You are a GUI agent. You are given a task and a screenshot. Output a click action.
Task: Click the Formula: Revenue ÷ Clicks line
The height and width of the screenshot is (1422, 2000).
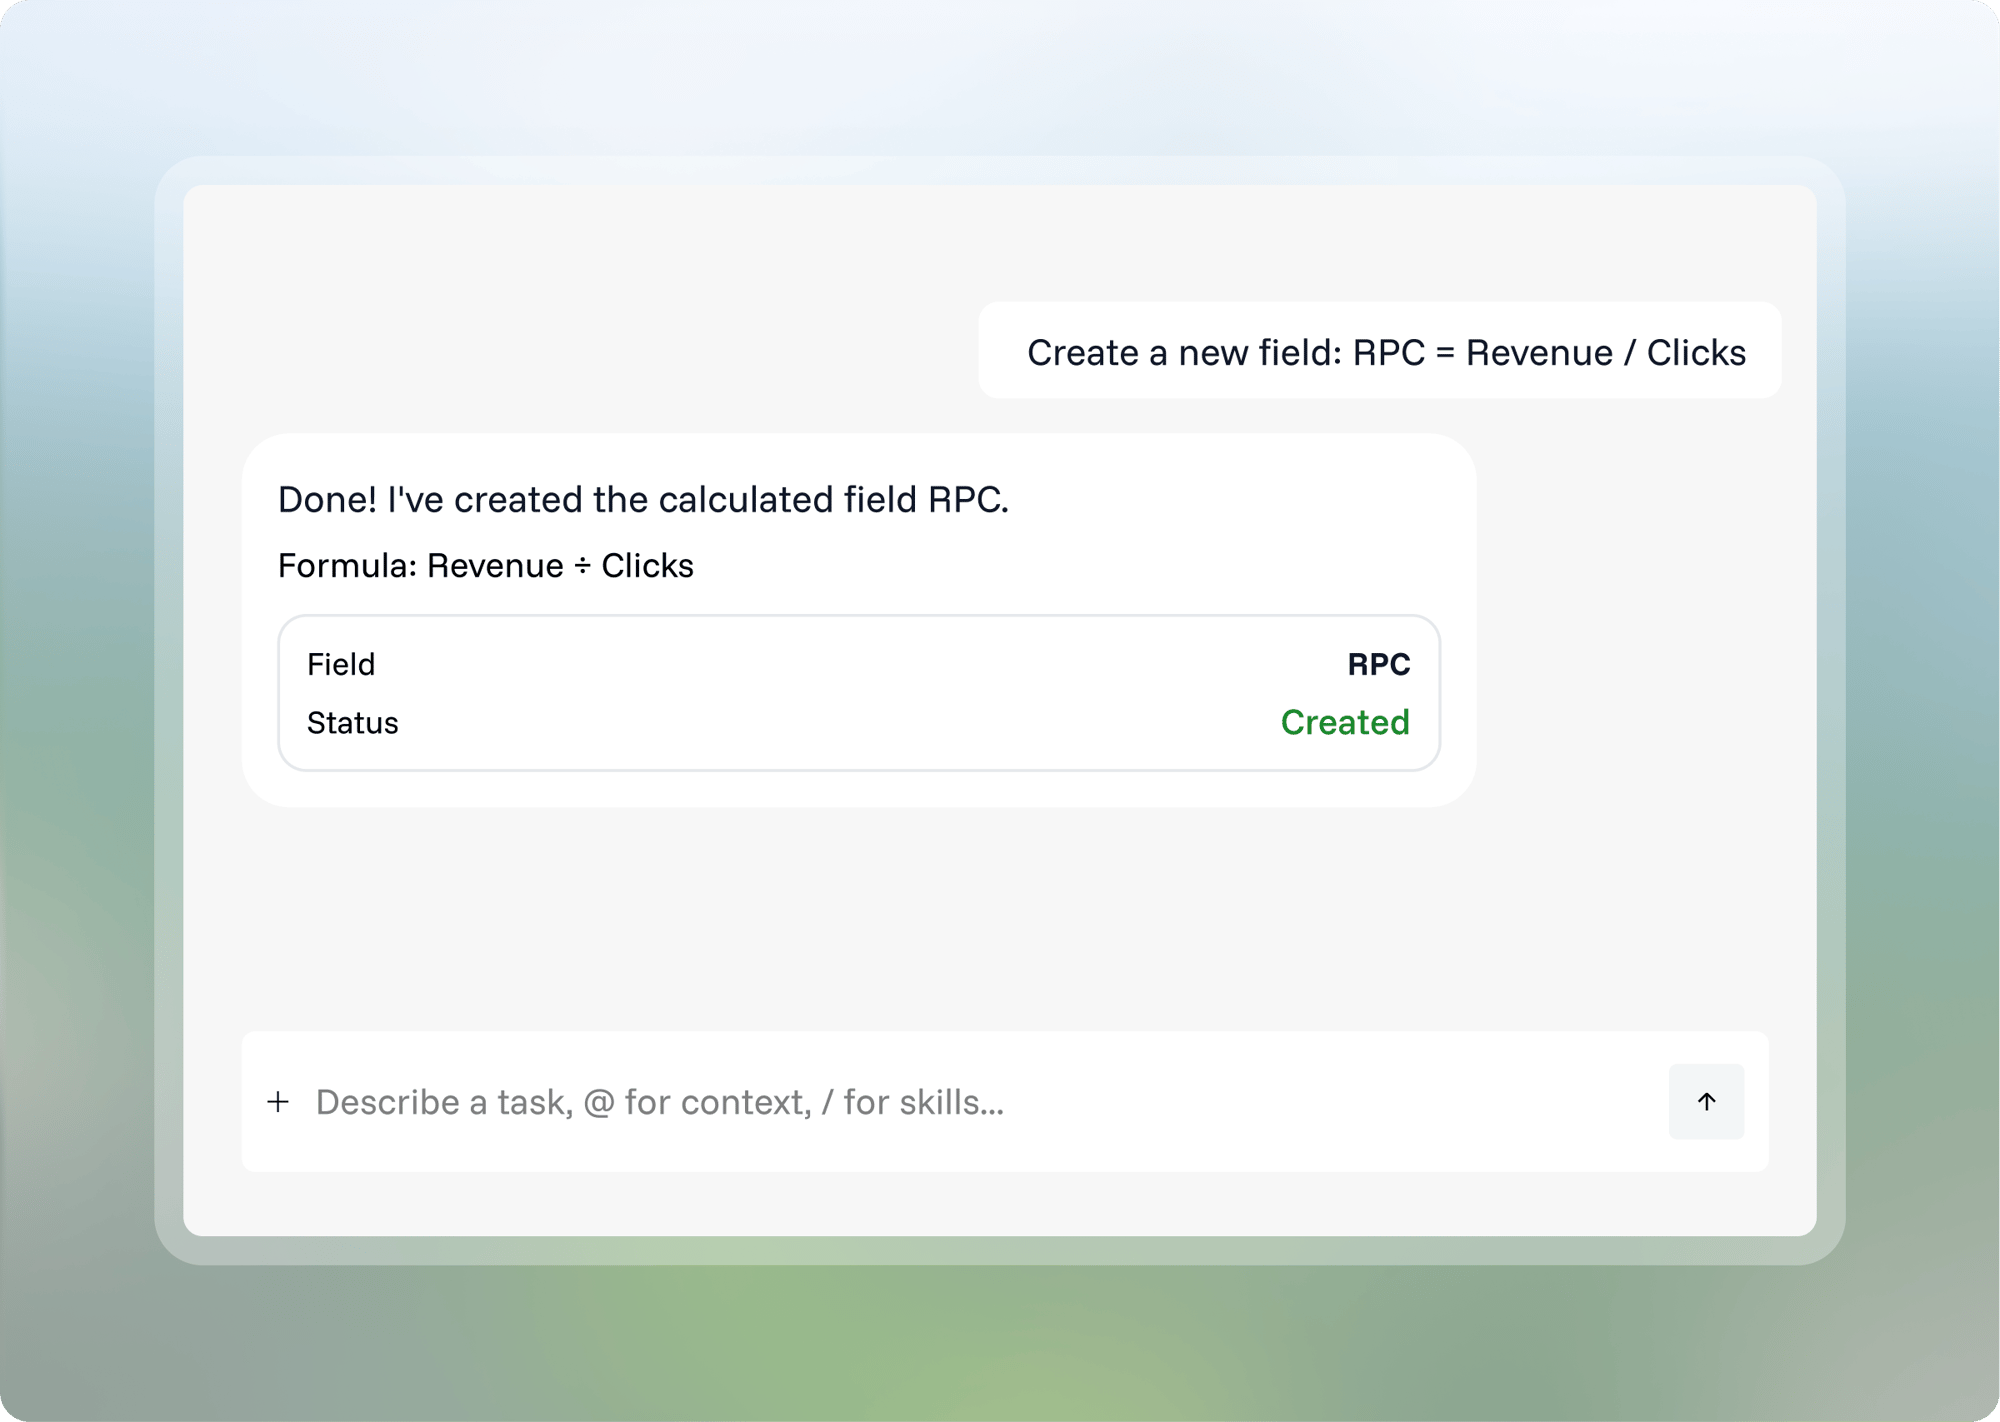tap(485, 566)
